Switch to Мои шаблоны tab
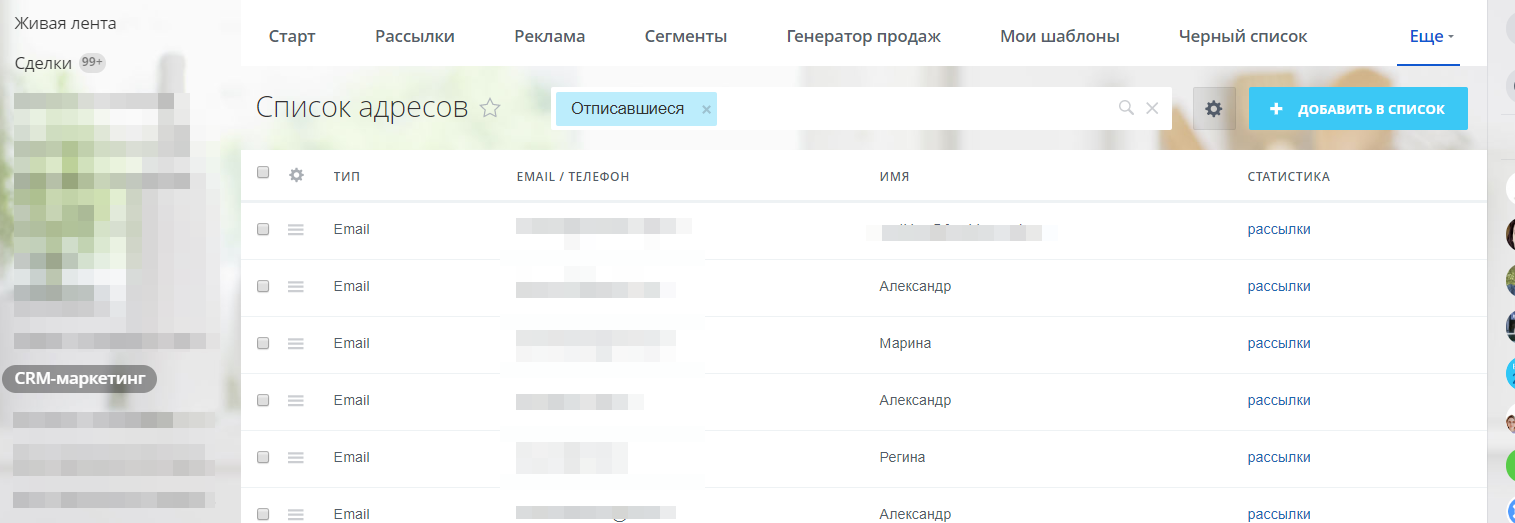 [x=1060, y=37]
